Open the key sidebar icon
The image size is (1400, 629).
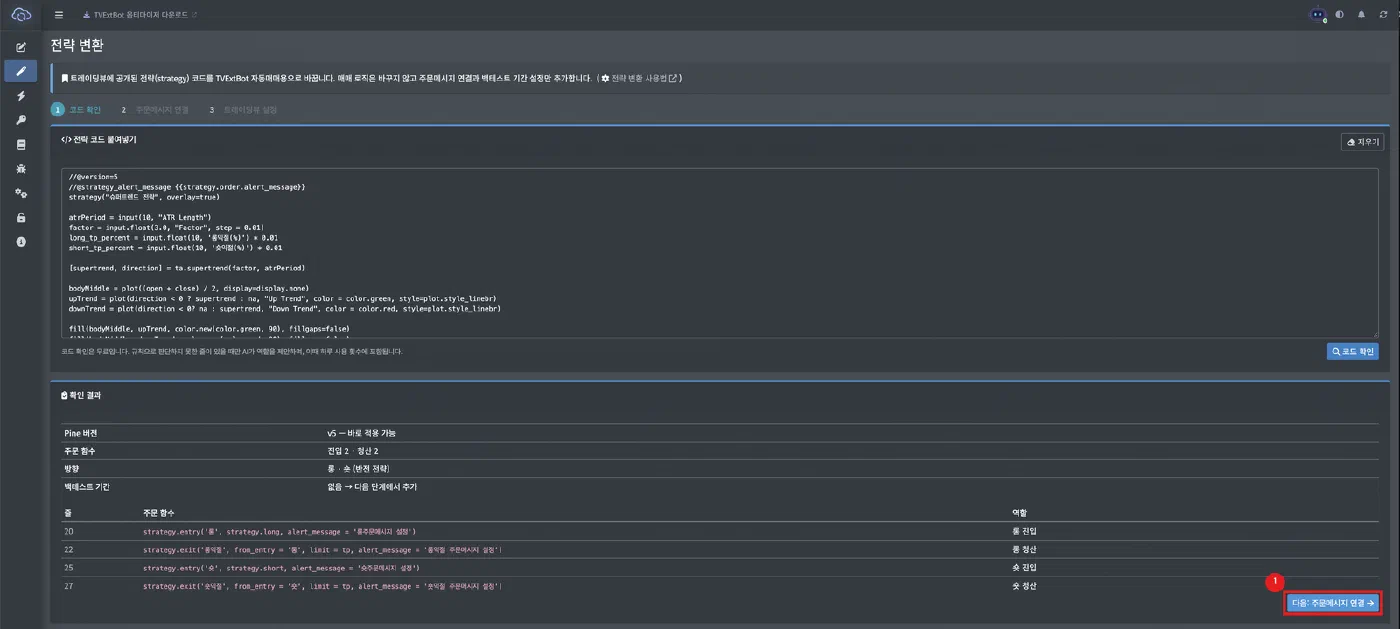(21, 120)
